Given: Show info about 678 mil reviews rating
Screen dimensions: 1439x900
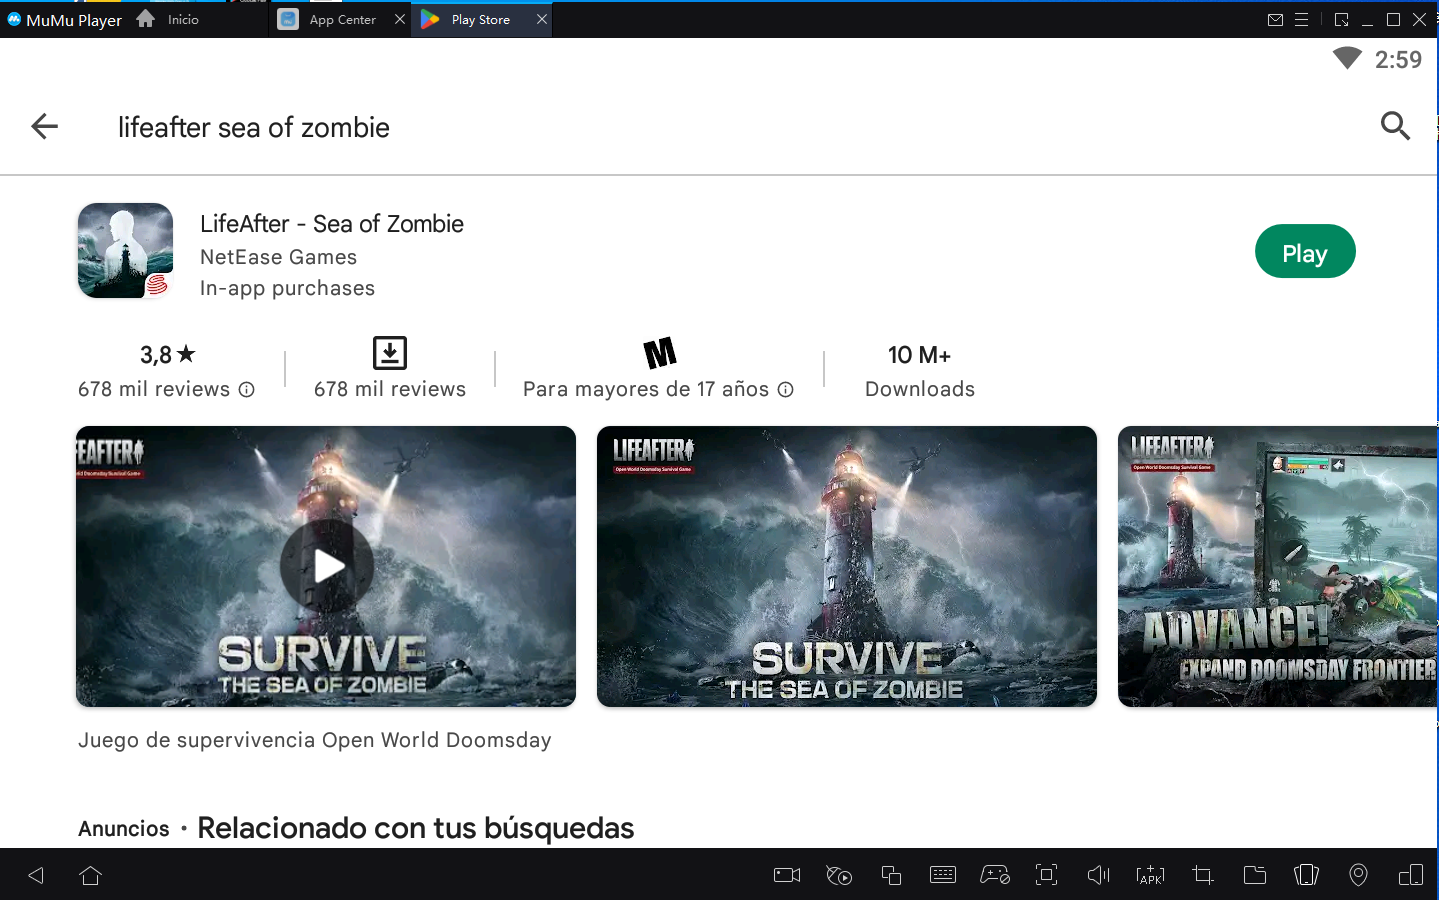Looking at the screenshot, I should click(x=247, y=390).
